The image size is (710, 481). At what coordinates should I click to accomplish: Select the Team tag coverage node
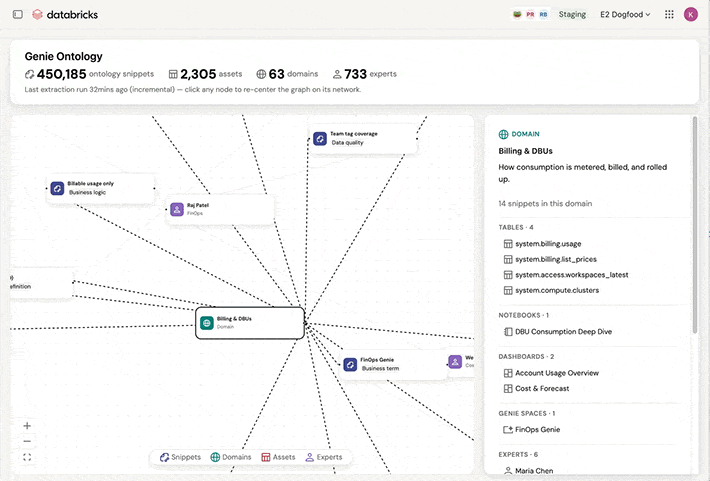pos(363,139)
